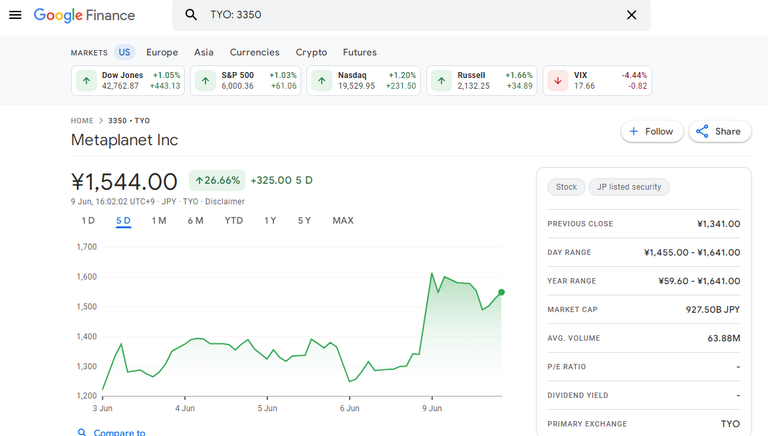Follow Metaplanet Inc stock
This screenshot has width=768, height=436.
[x=651, y=131]
